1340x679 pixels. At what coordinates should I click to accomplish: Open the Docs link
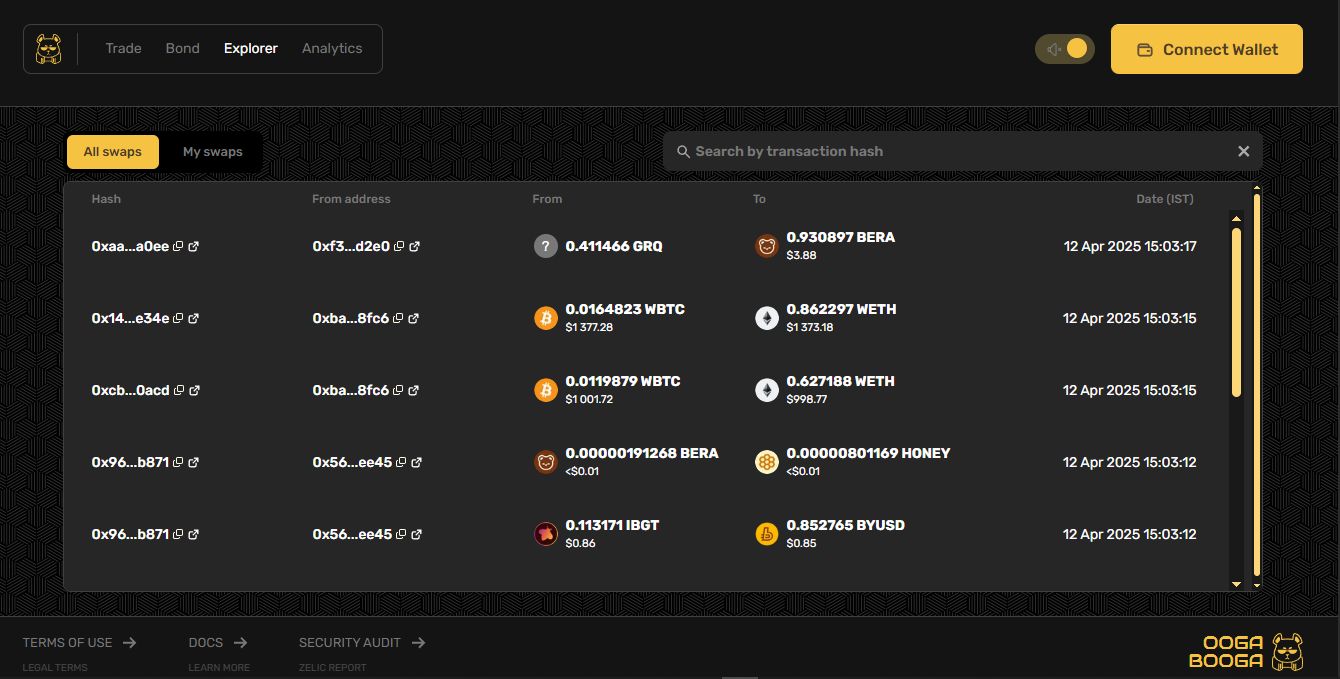click(x=217, y=643)
